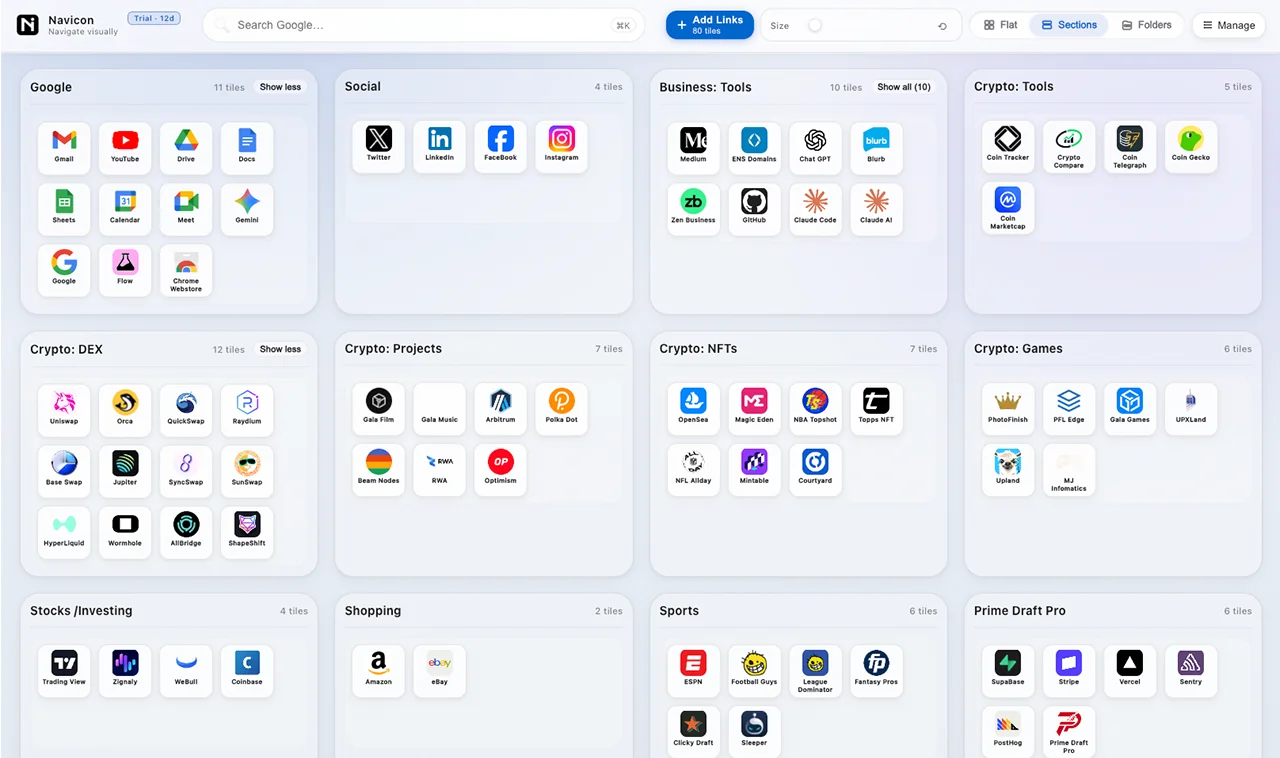This screenshot has height=758, width=1280.
Task: Click the Chrome Webstore tile
Action: tap(186, 270)
